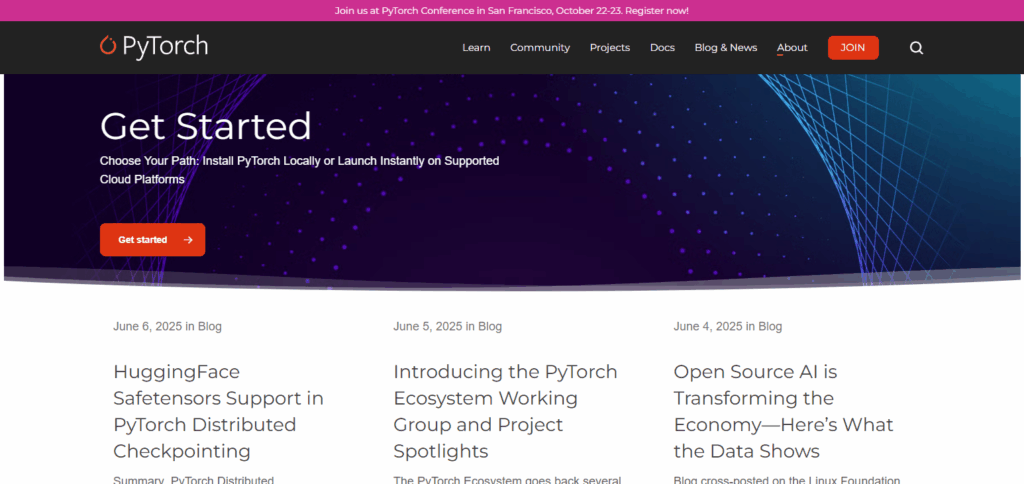Screen dimensions: 1024x484
Task: Open the Docs menu
Action: pos(662,48)
